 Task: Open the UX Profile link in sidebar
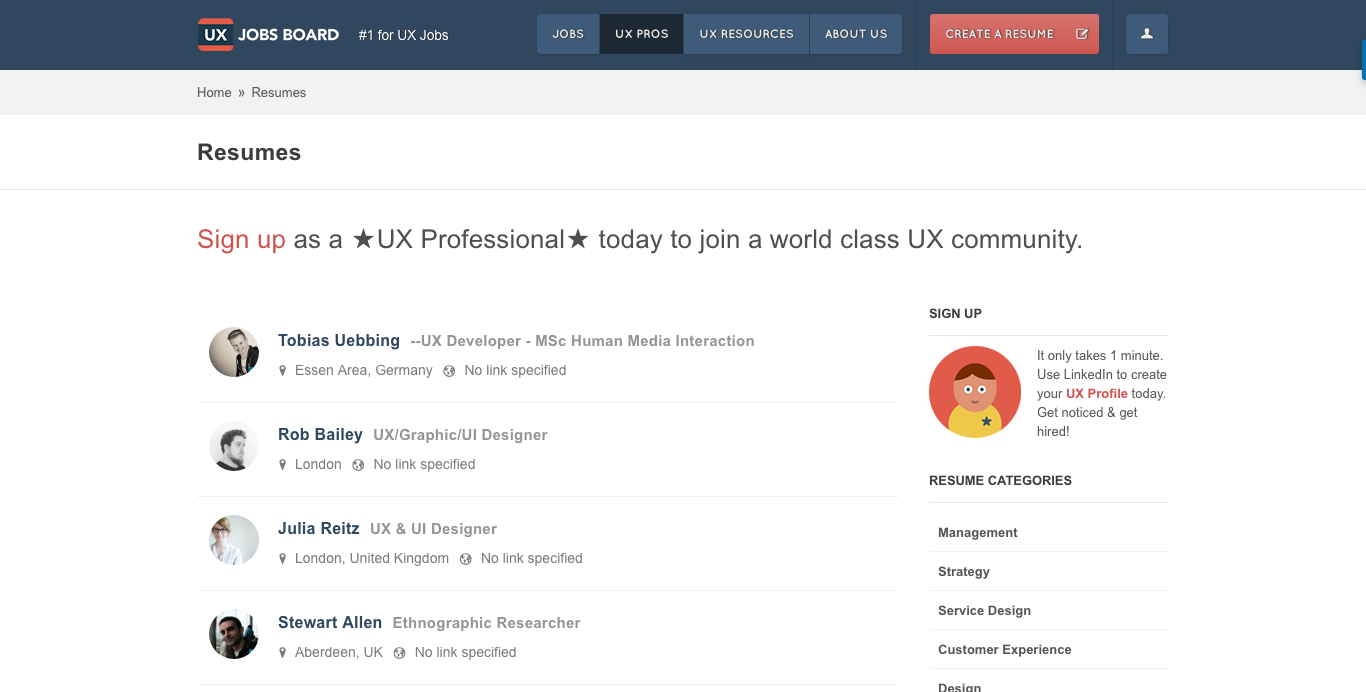(x=1096, y=393)
